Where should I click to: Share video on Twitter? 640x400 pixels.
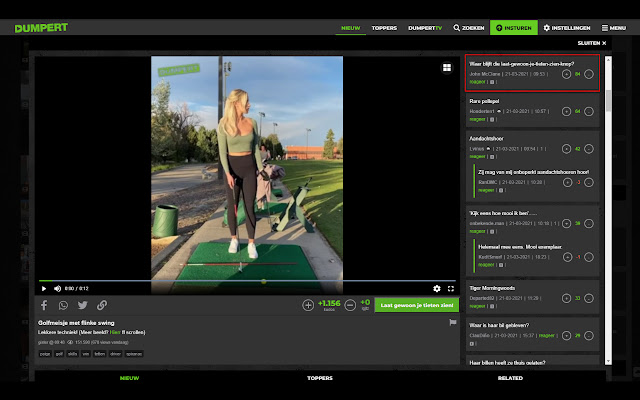point(82,305)
